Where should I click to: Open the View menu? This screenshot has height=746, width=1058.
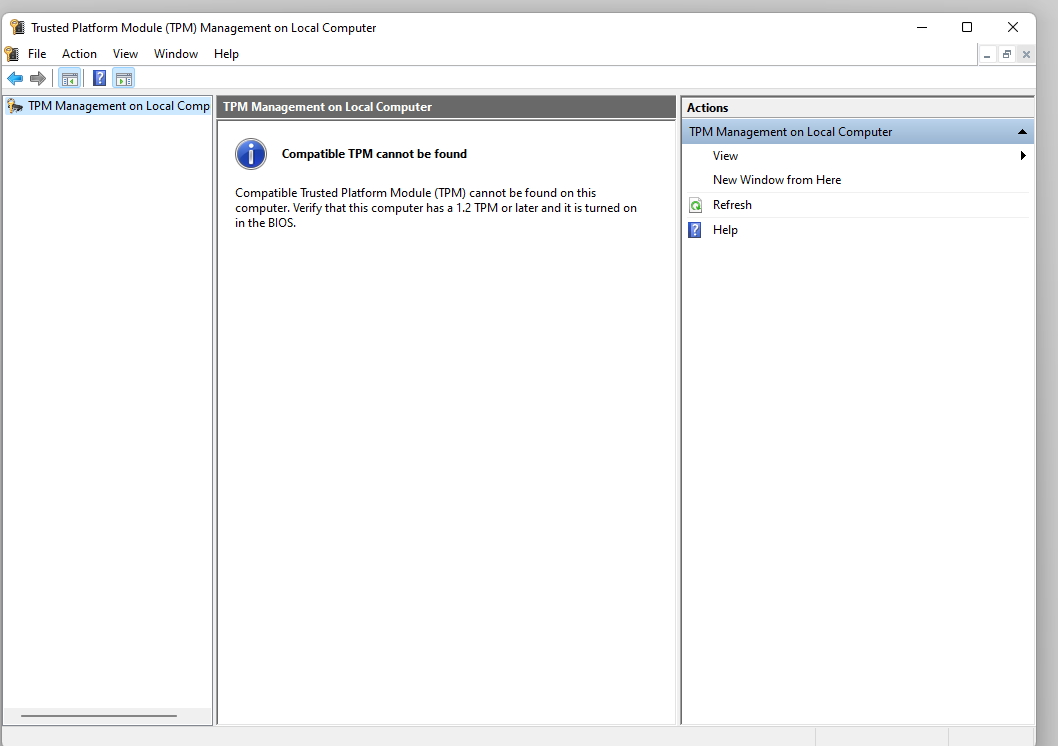coord(125,53)
